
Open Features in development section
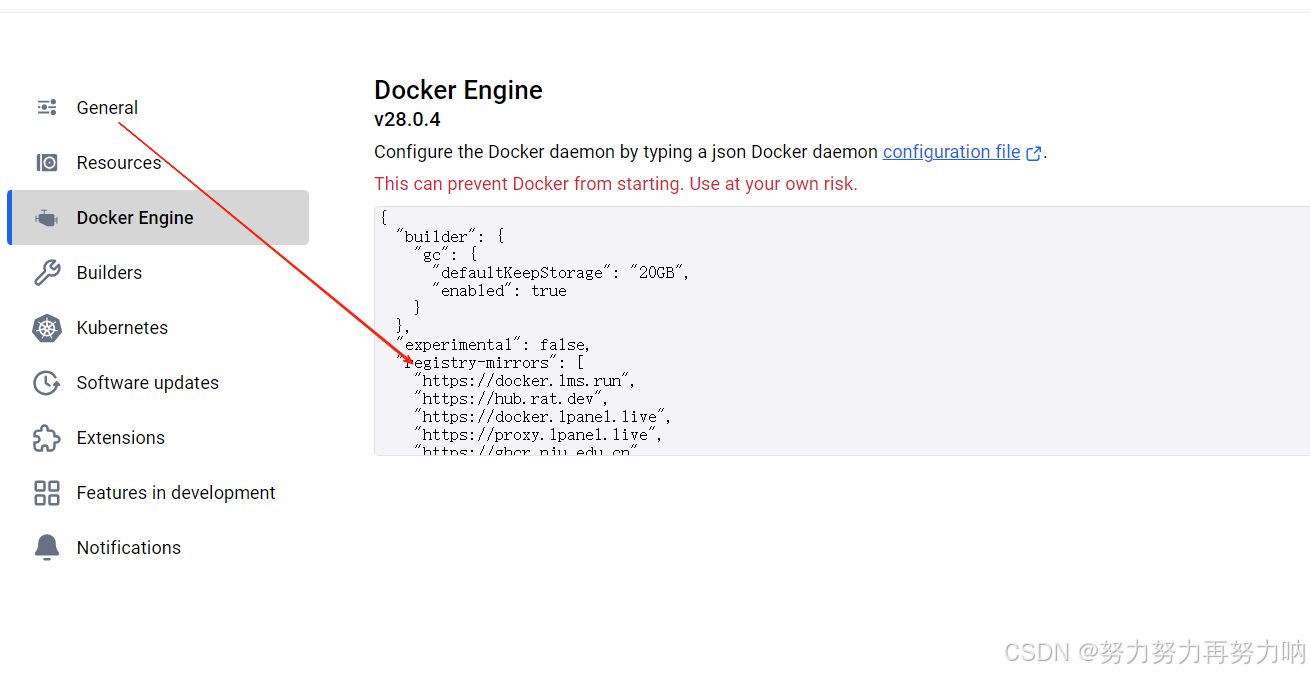[158, 492]
